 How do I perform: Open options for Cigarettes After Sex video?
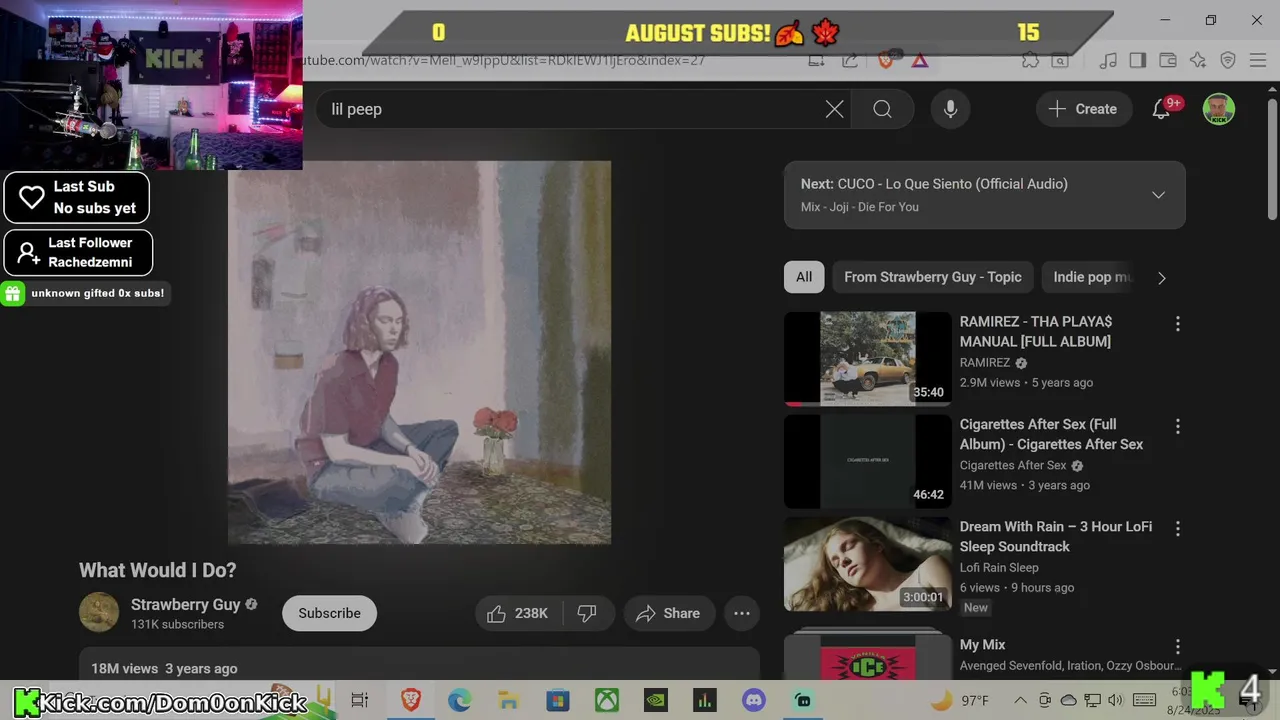[1177, 427]
